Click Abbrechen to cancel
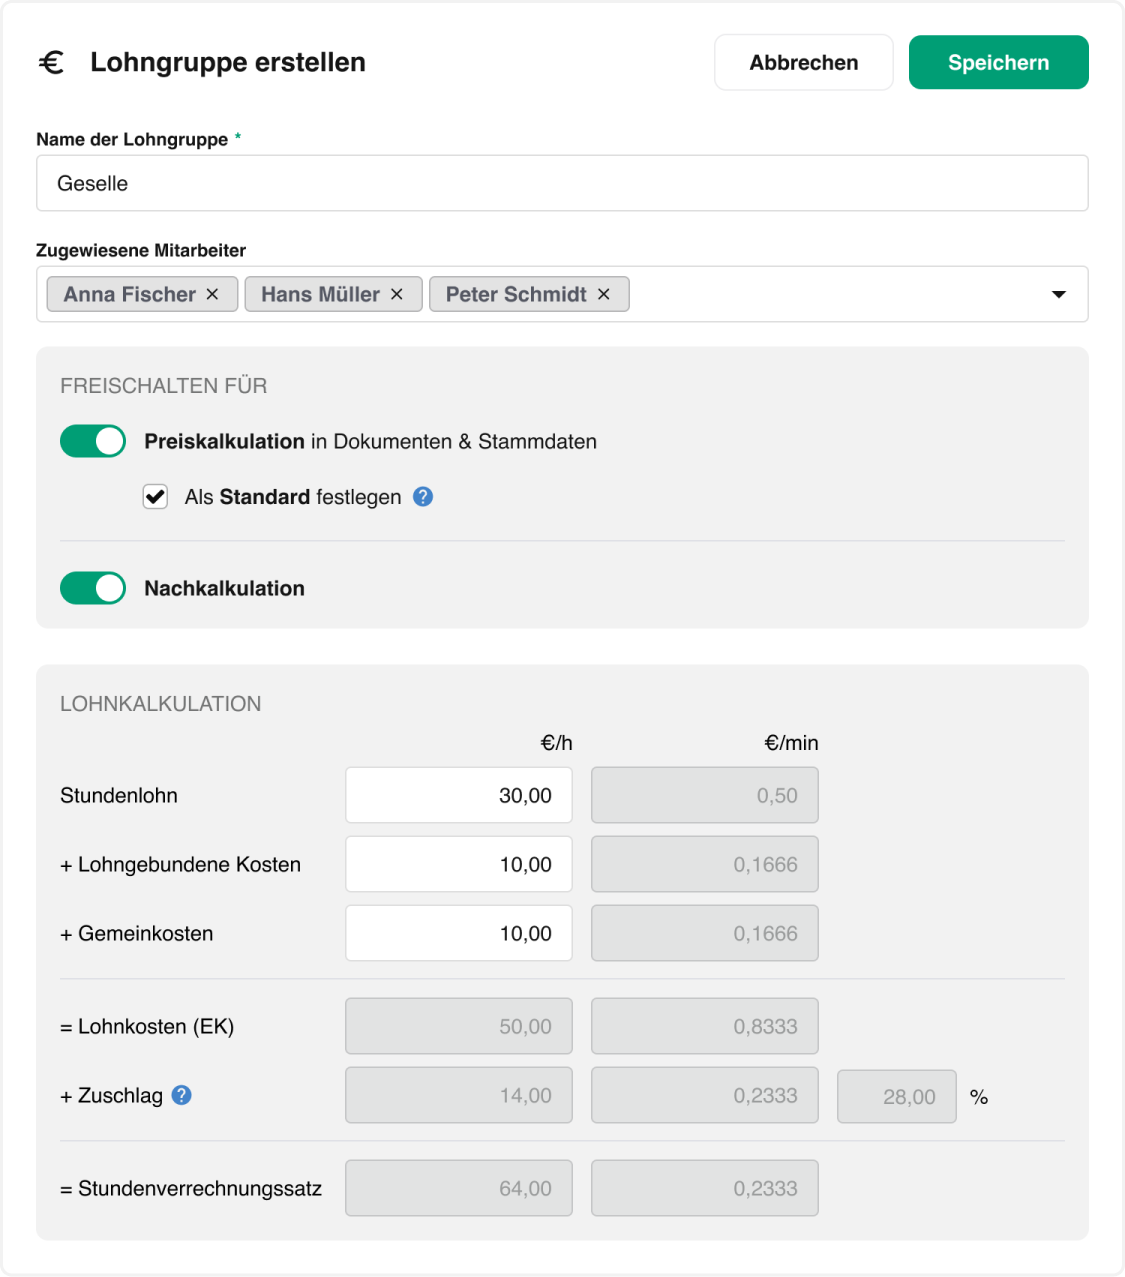Viewport: 1125px width, 1277px height. coord(804,62)
